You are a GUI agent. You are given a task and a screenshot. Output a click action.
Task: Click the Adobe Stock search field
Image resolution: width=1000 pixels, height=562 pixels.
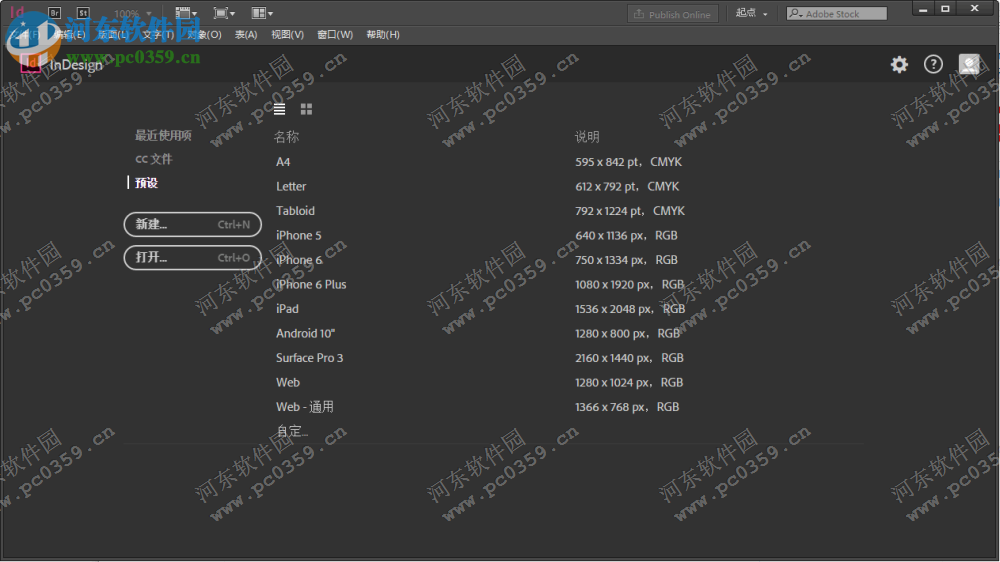pyautogui.click(x=836, y=13)
